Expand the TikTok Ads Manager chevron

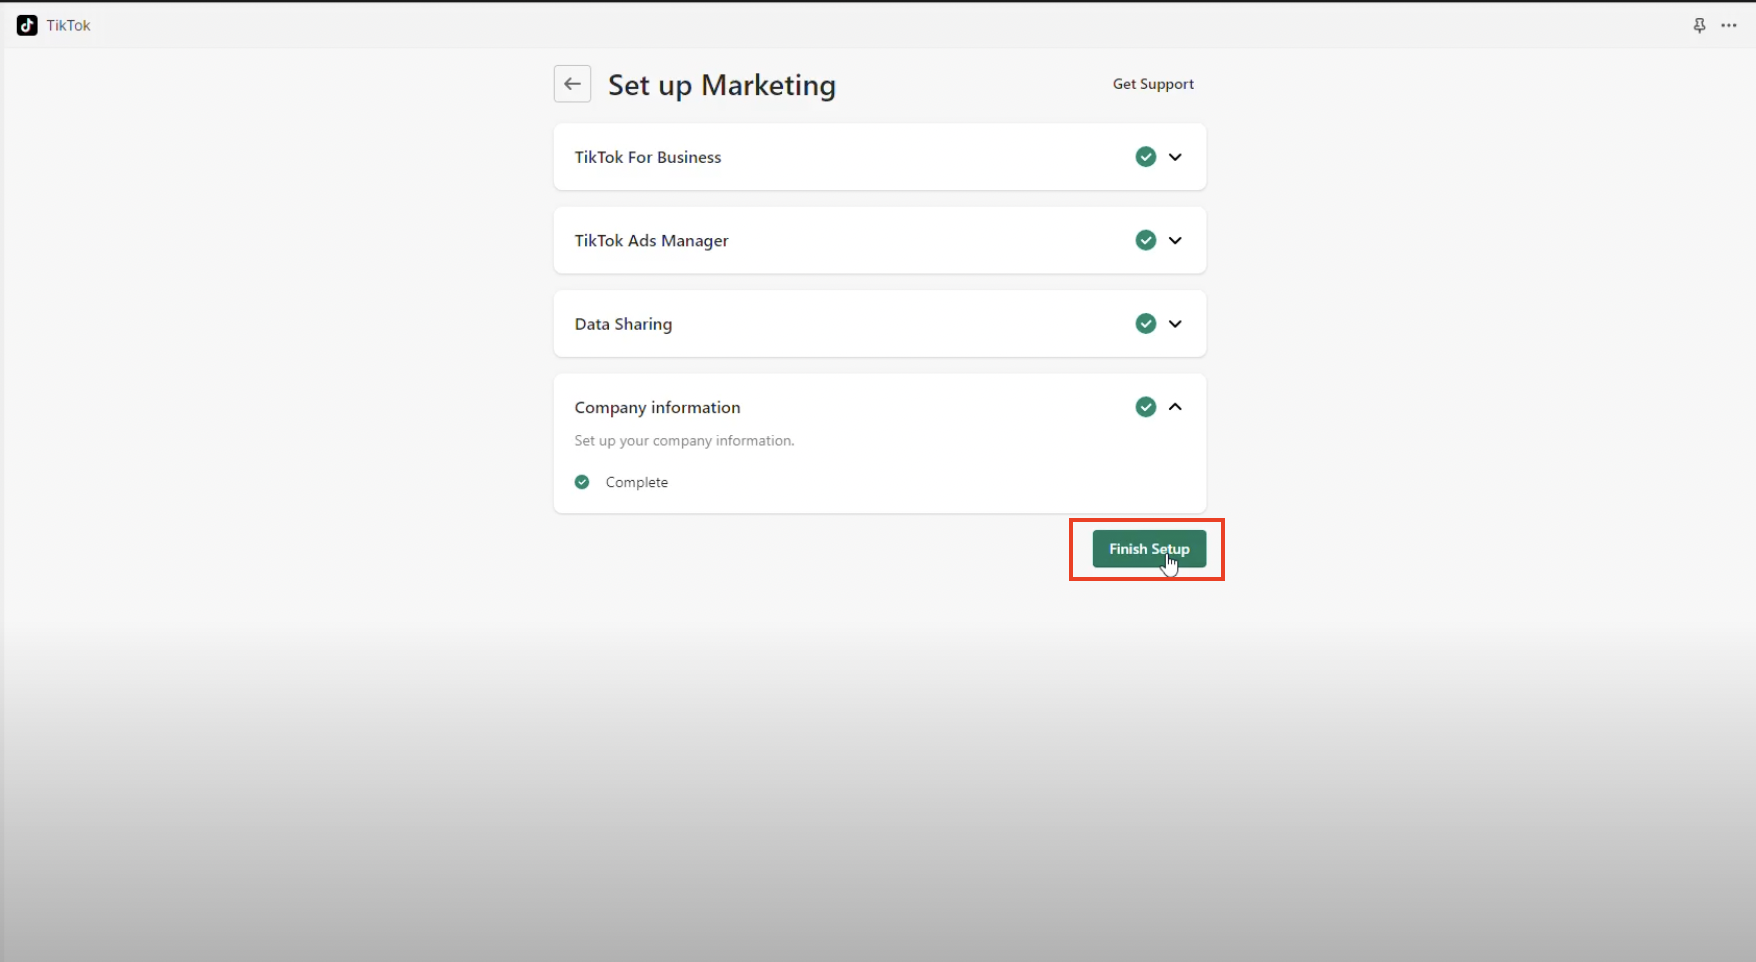click(x=1175, y=240)
